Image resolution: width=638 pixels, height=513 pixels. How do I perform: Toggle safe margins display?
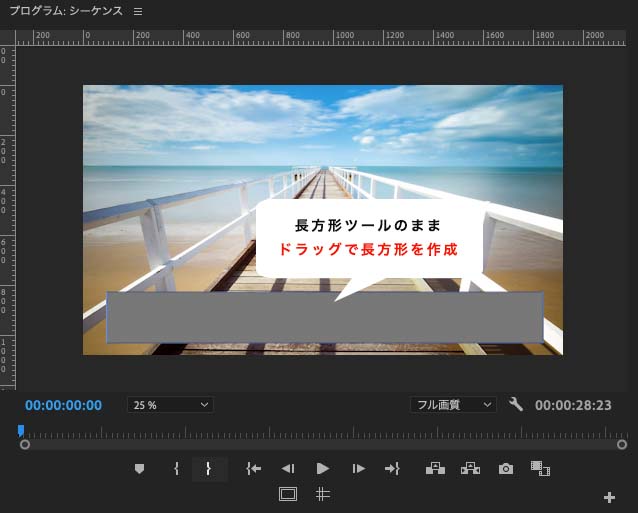[288, 494]
